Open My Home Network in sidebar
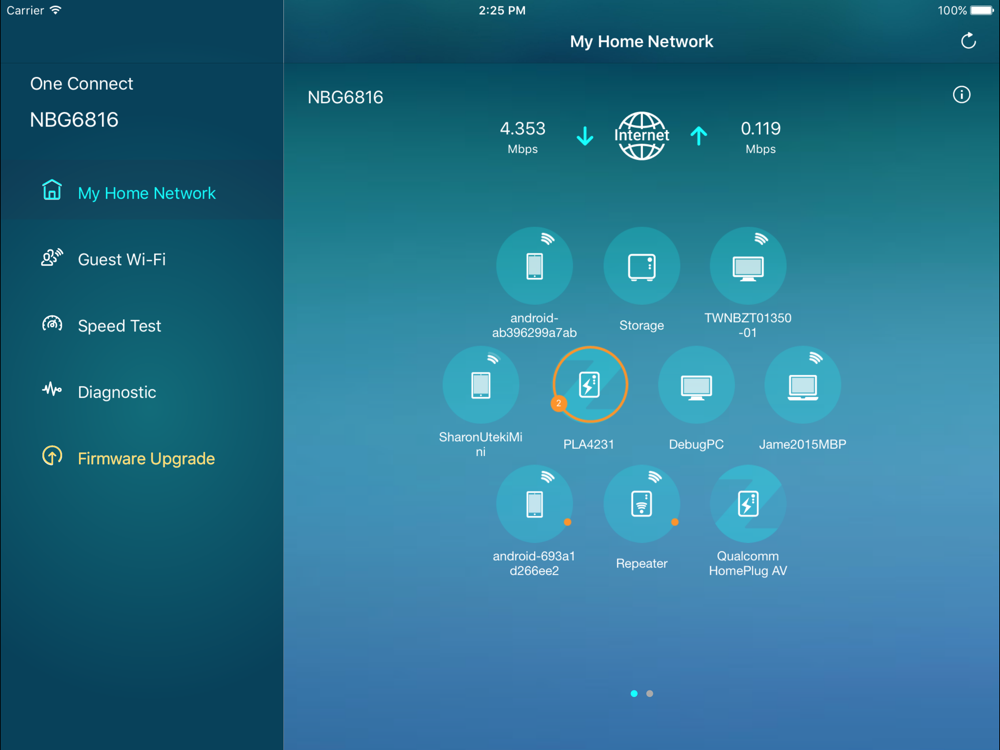The image size is (1000, 750). tap(146, 193)
